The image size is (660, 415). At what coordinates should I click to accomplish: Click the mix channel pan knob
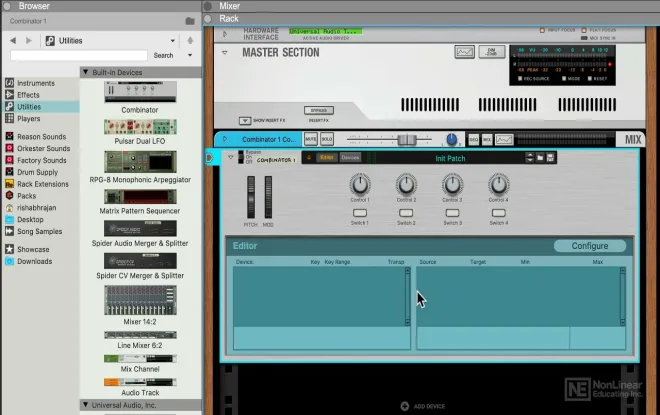[451, 139]
